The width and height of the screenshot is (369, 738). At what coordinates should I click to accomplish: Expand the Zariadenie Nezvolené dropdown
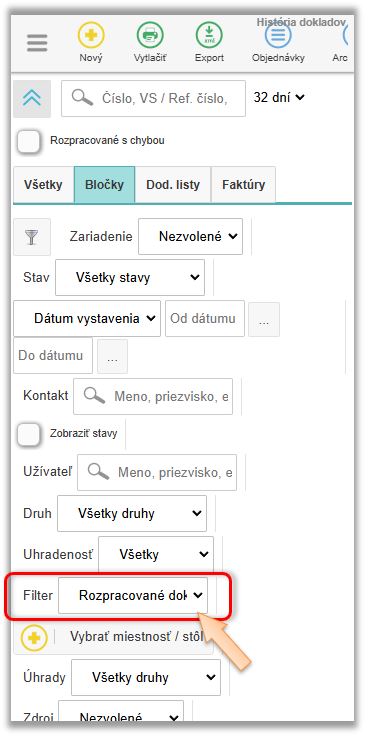[x=190, y=236]
